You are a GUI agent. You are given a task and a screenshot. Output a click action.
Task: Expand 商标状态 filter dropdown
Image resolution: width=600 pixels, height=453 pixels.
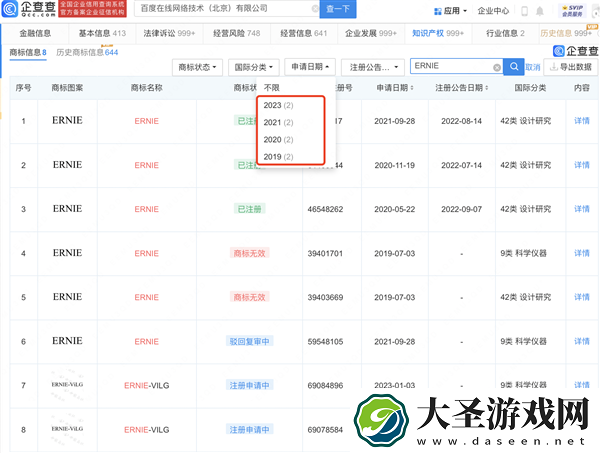pyautogui.click(x=197, y=67)
